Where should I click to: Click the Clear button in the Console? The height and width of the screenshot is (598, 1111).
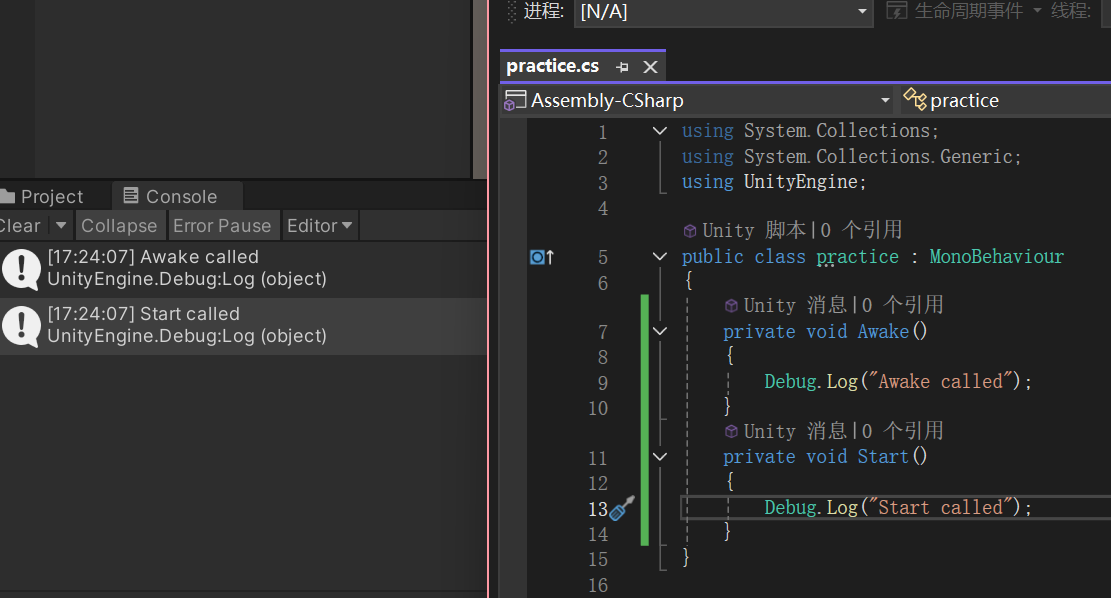16,226
